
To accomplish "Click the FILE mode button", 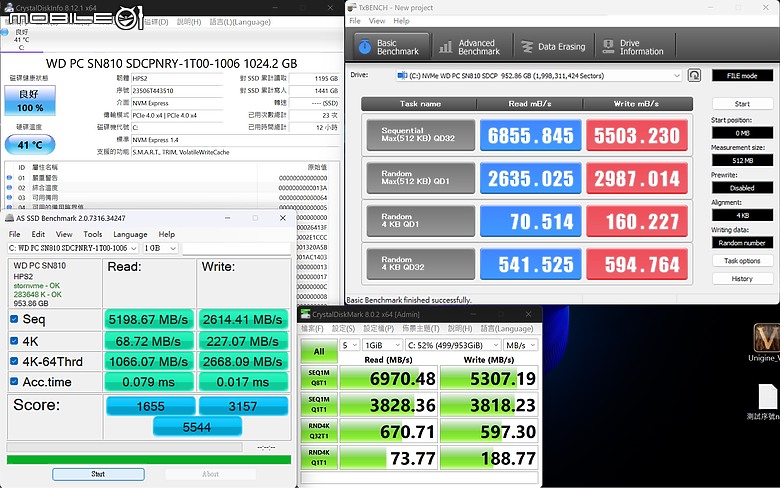I will [742, 76].
